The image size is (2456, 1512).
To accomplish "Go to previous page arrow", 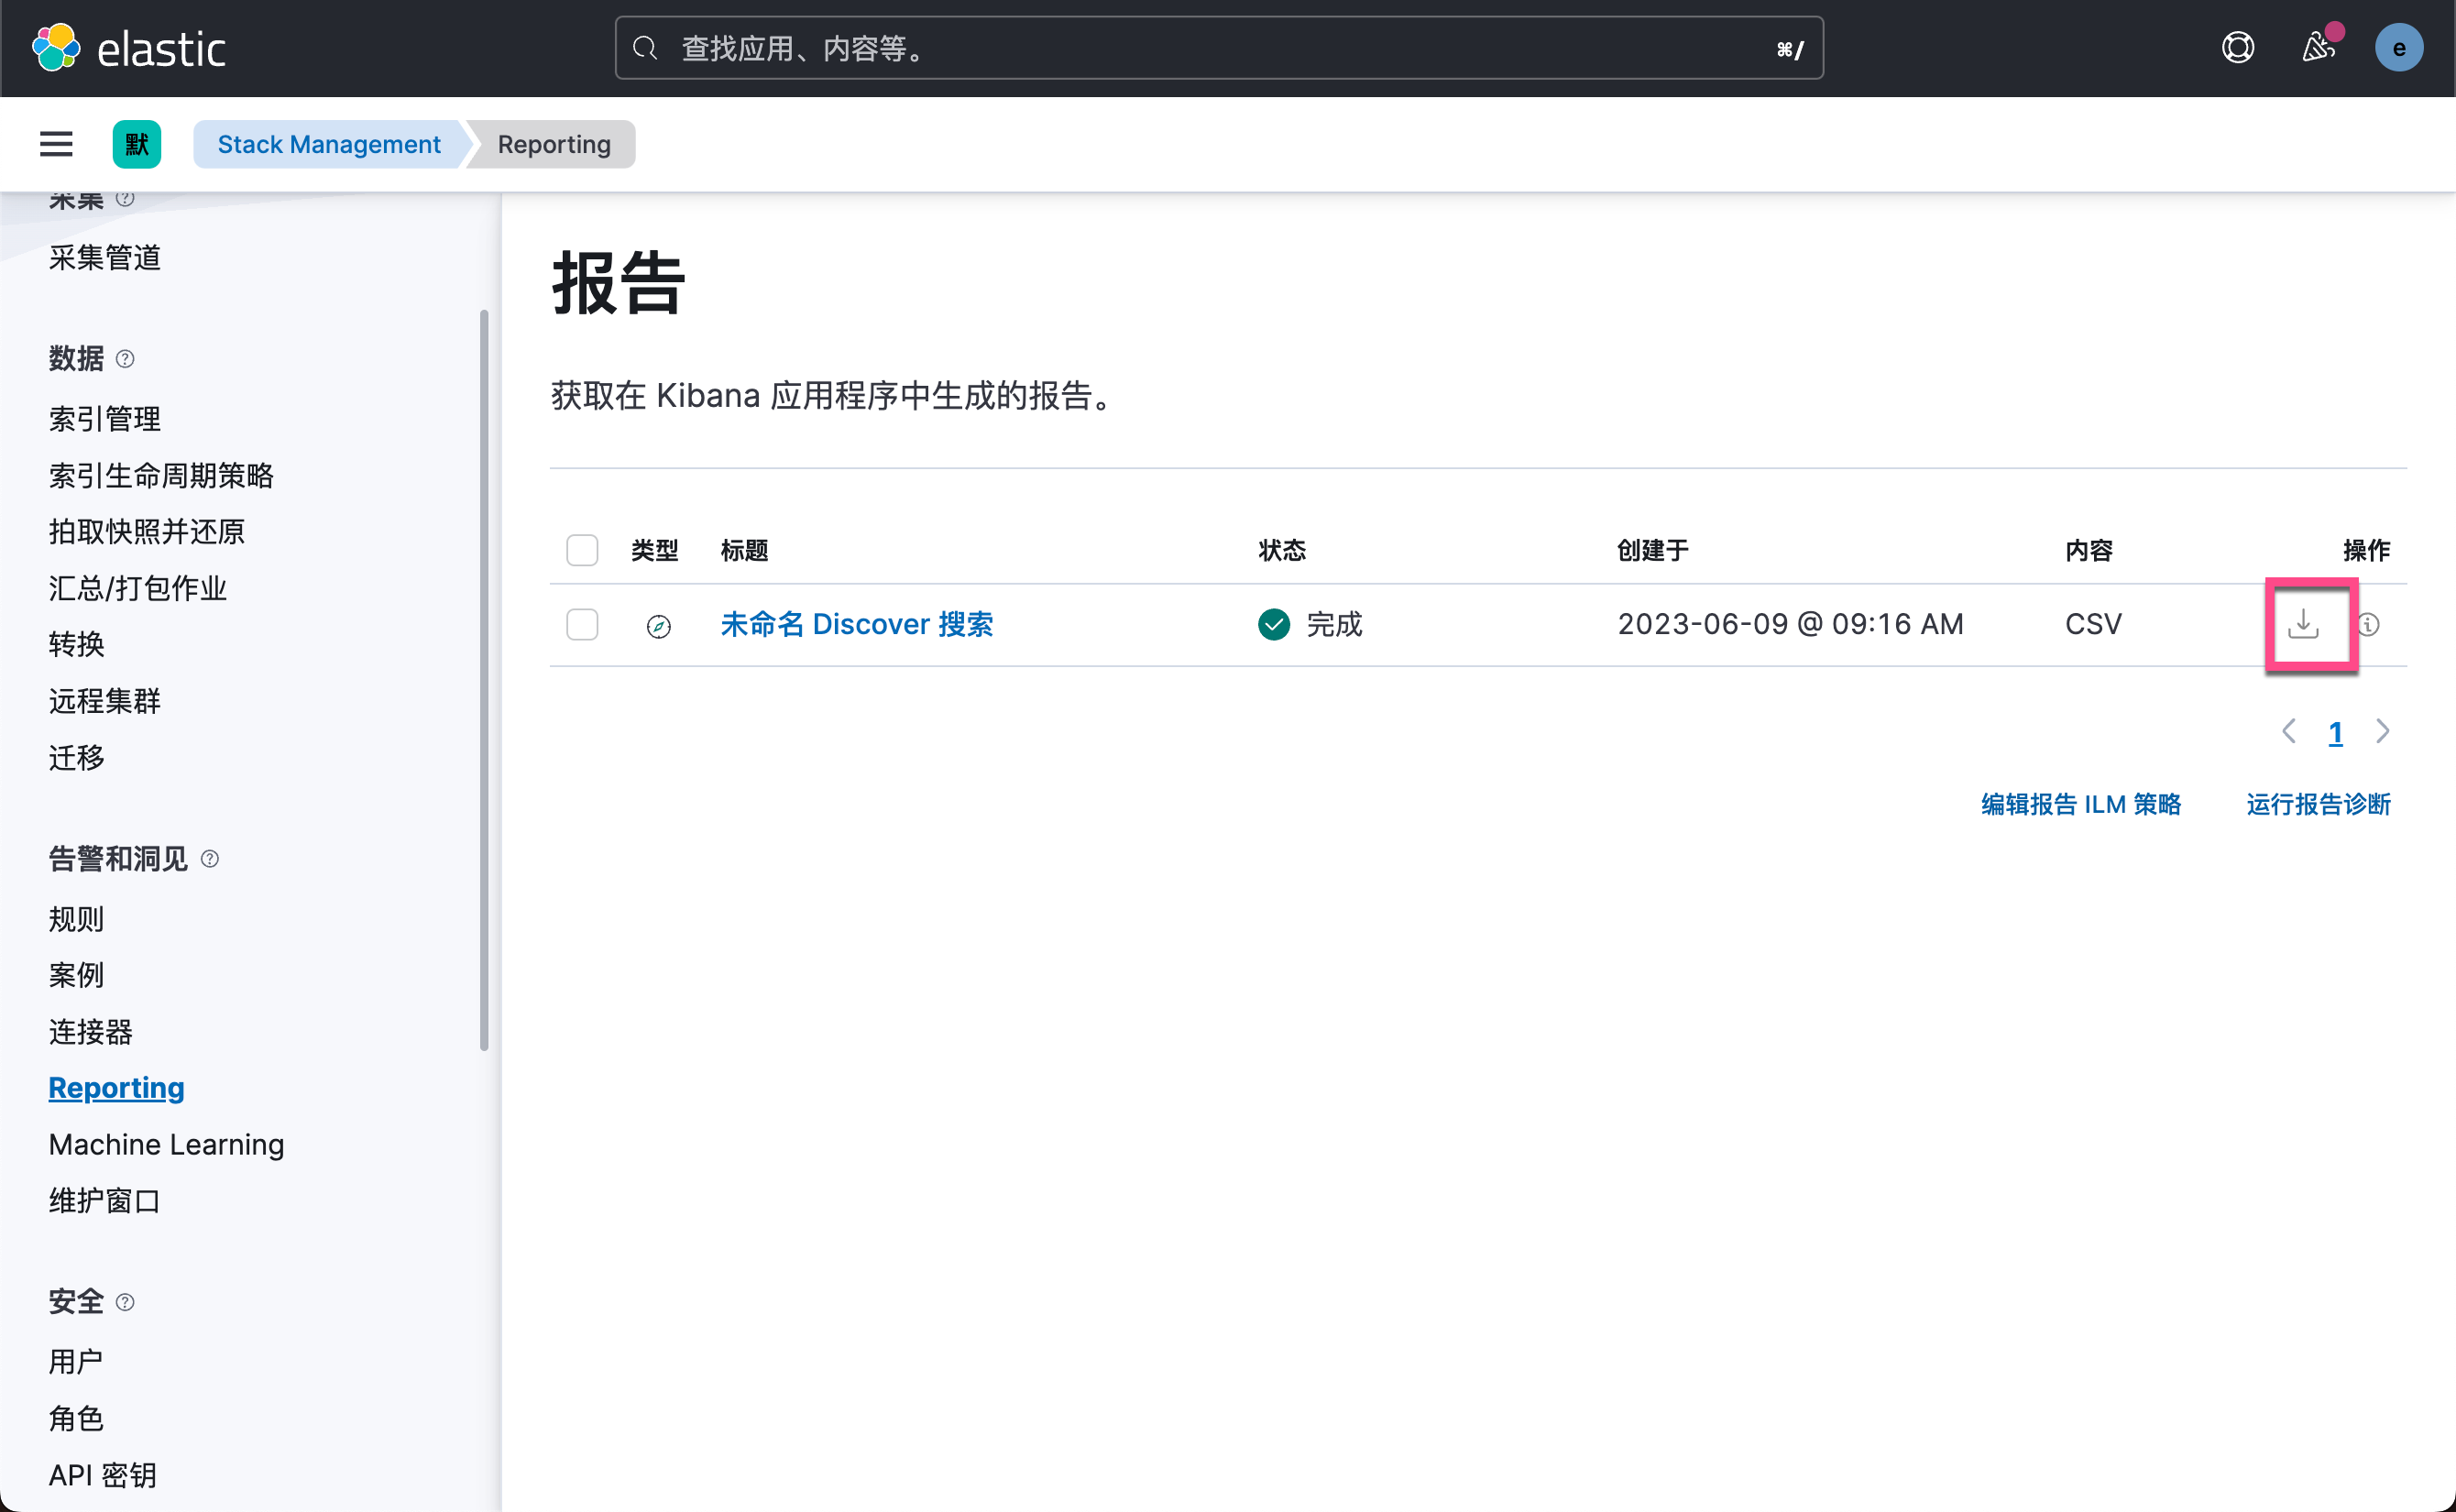I will click(2288, 731).
